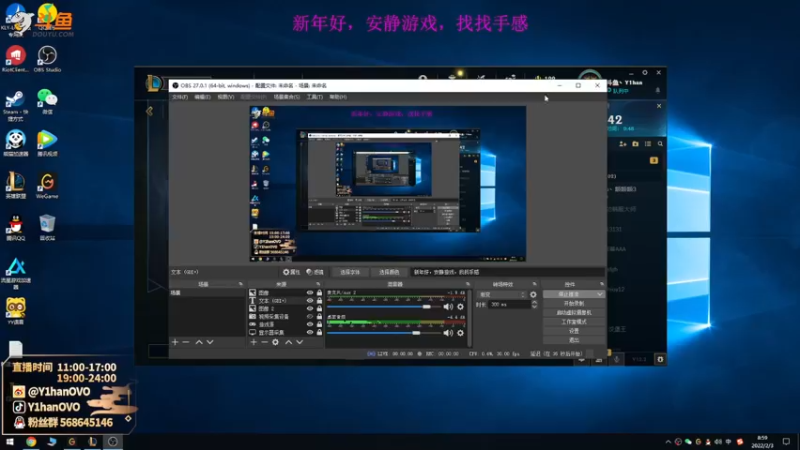Open settings gear for desktop audio mixer channel

pos(460,333)
